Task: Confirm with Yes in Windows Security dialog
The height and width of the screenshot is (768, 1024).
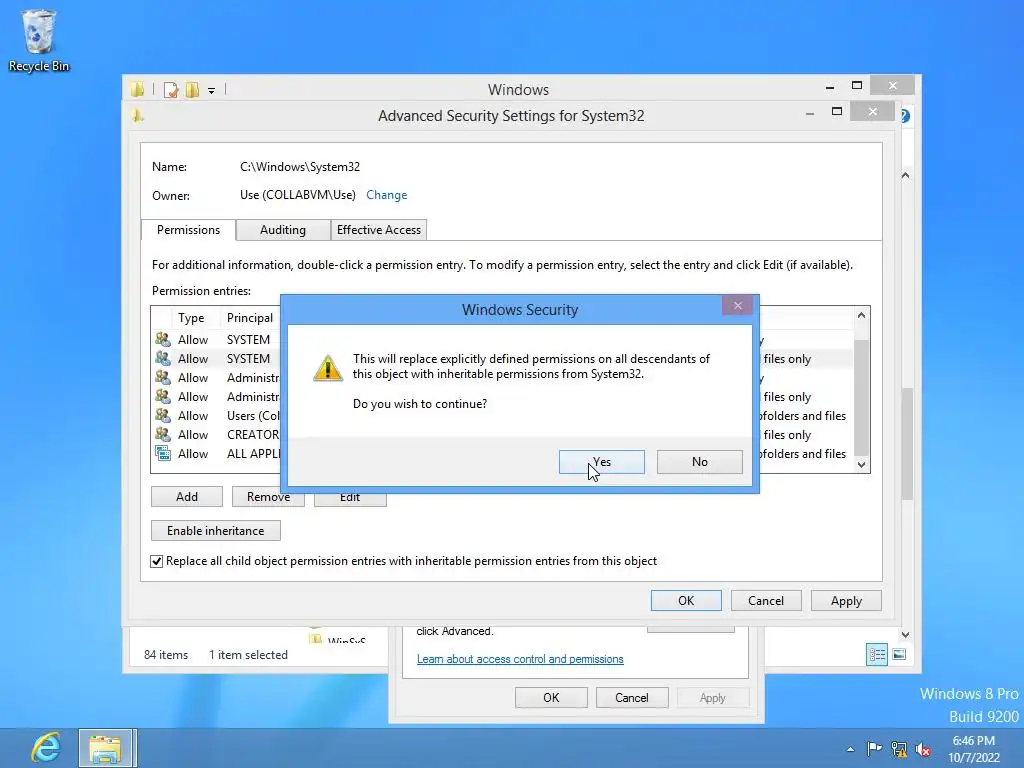Action: click(x=601, y=462)
